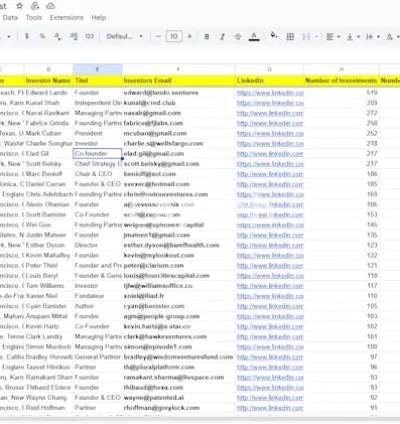The width and height of the screenshot is (400, 424).
Task: Open the fill color paint bucket
Action: (274, 35)
